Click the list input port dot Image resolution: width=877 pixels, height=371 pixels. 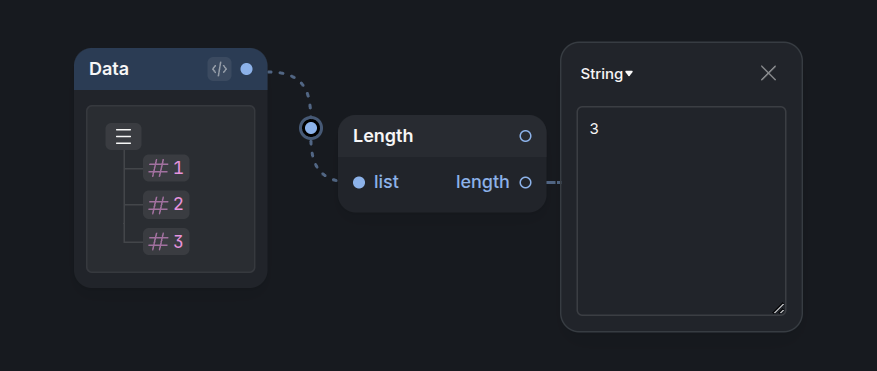pos(359,182)
